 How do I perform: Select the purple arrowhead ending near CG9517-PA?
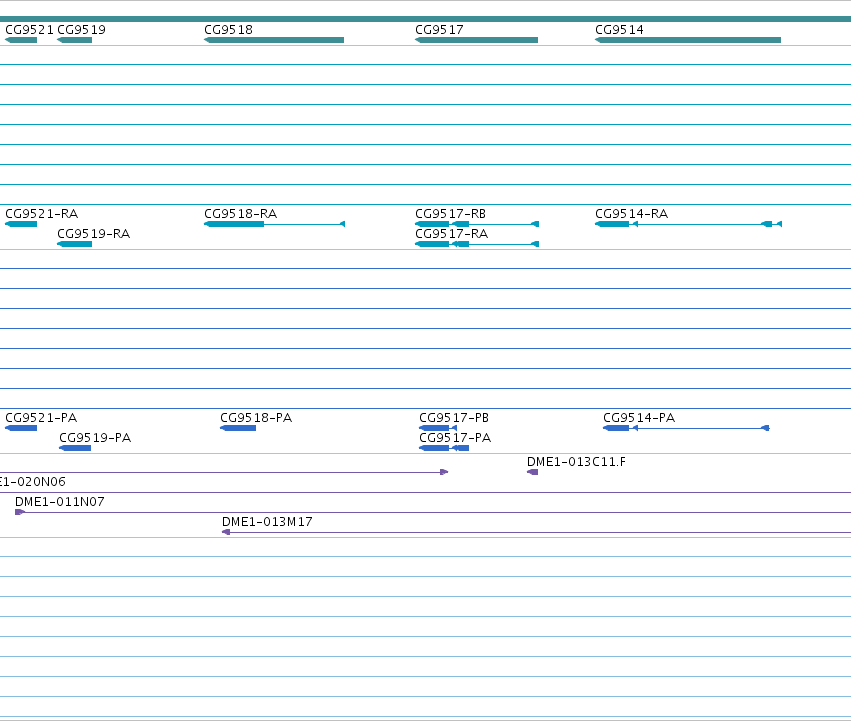pyautogui.click(x=444, y=472)
